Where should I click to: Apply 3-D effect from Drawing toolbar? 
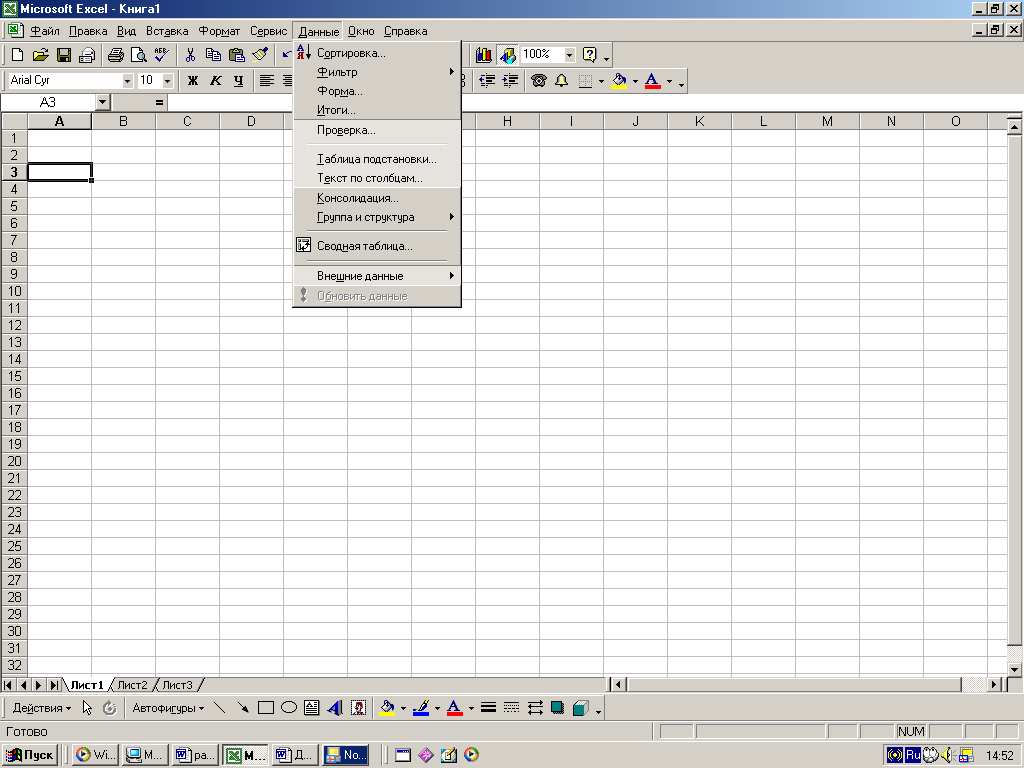click(x=581, y=708)
